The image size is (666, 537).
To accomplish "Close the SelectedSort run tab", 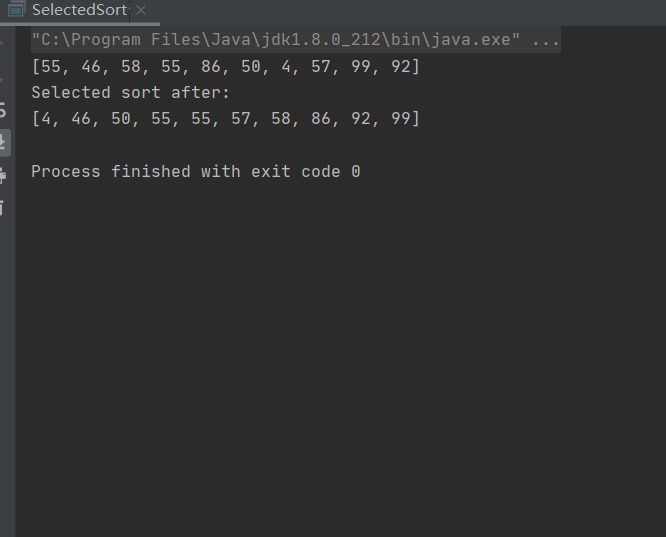I will click(141, 10).
